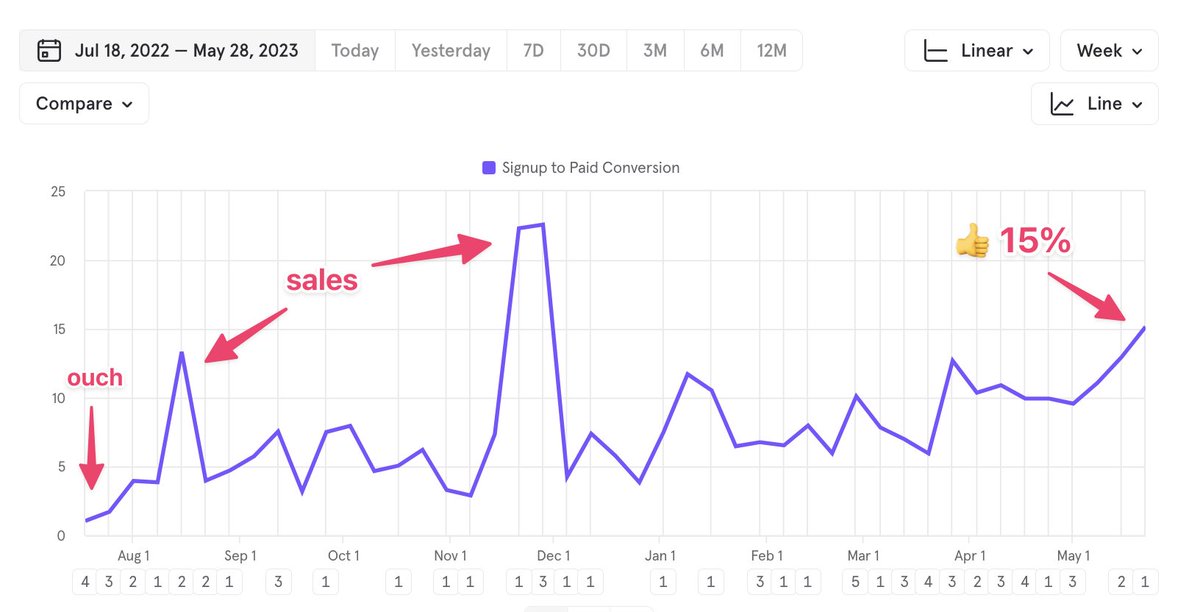Open the Week interval dropdown
This screenshot has height=612, width=1200.
(x=1109, y=50)
